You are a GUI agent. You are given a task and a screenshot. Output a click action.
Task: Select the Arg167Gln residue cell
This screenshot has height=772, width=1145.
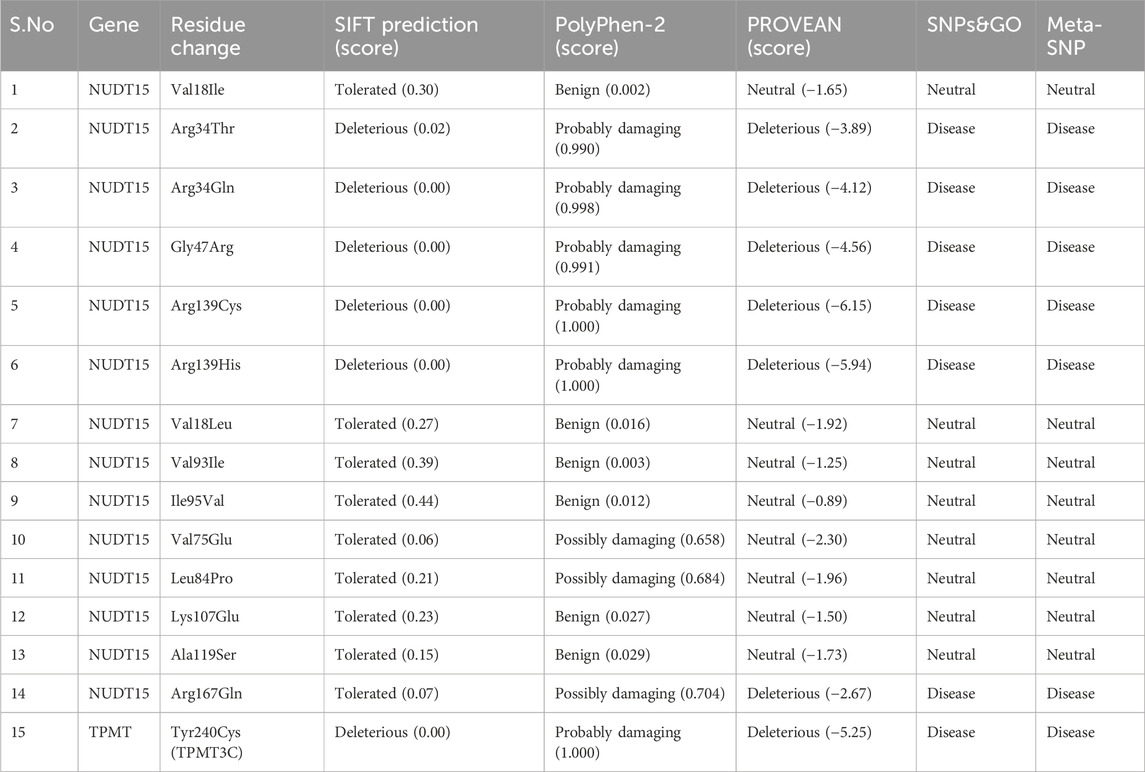point(207,693)
